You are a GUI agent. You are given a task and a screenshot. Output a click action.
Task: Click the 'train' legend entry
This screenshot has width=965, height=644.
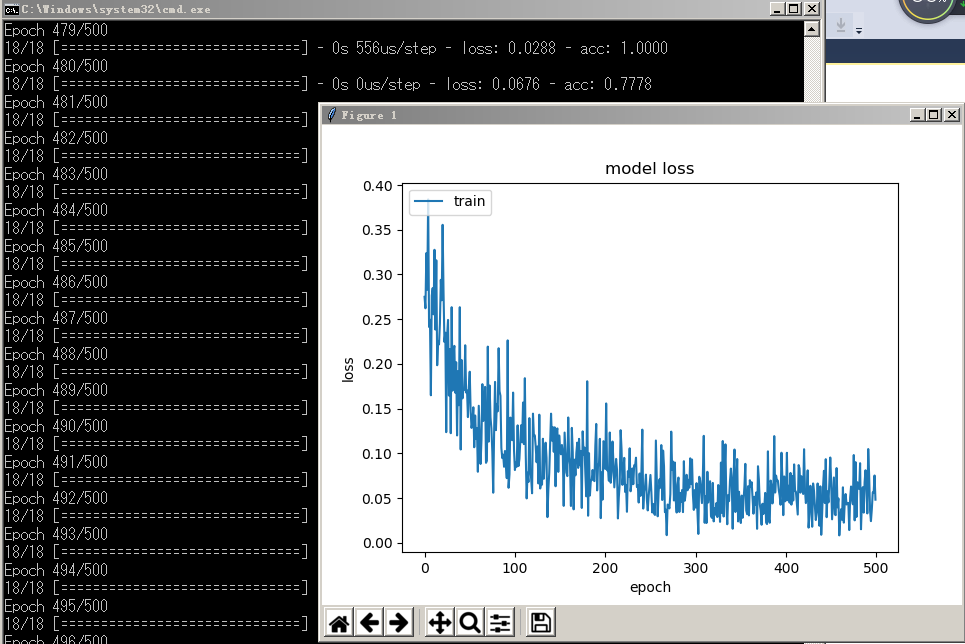468,201
